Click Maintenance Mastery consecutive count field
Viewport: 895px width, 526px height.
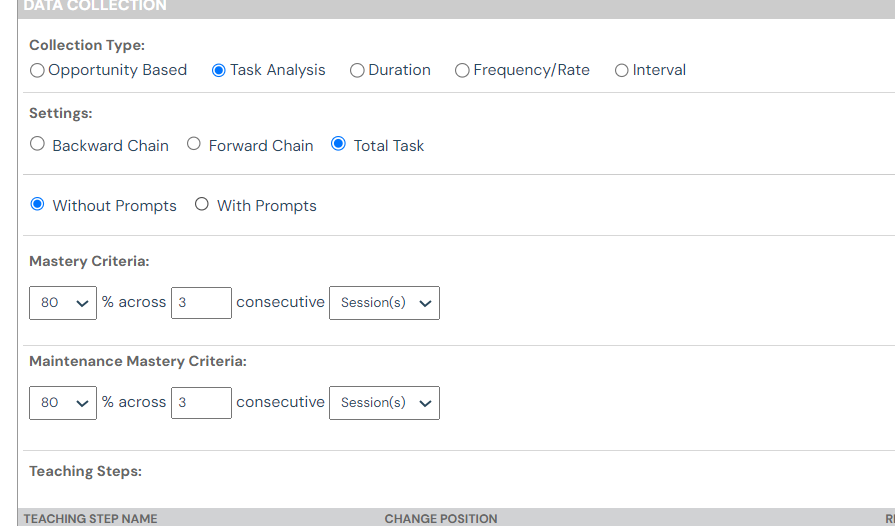[201, 403]
